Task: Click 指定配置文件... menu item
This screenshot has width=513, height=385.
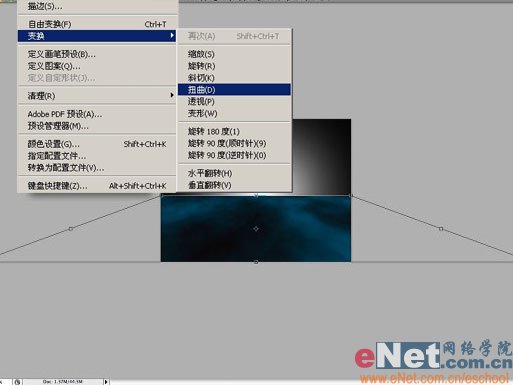Action: pos(97,156)
